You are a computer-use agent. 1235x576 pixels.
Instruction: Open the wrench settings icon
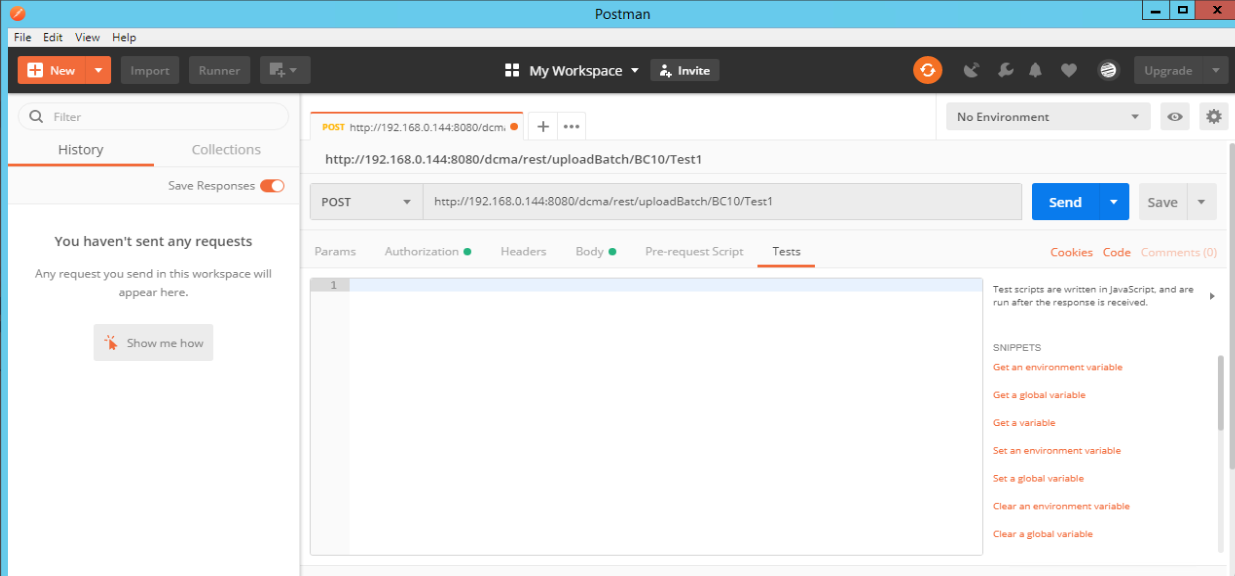[x=1005, y=70]
